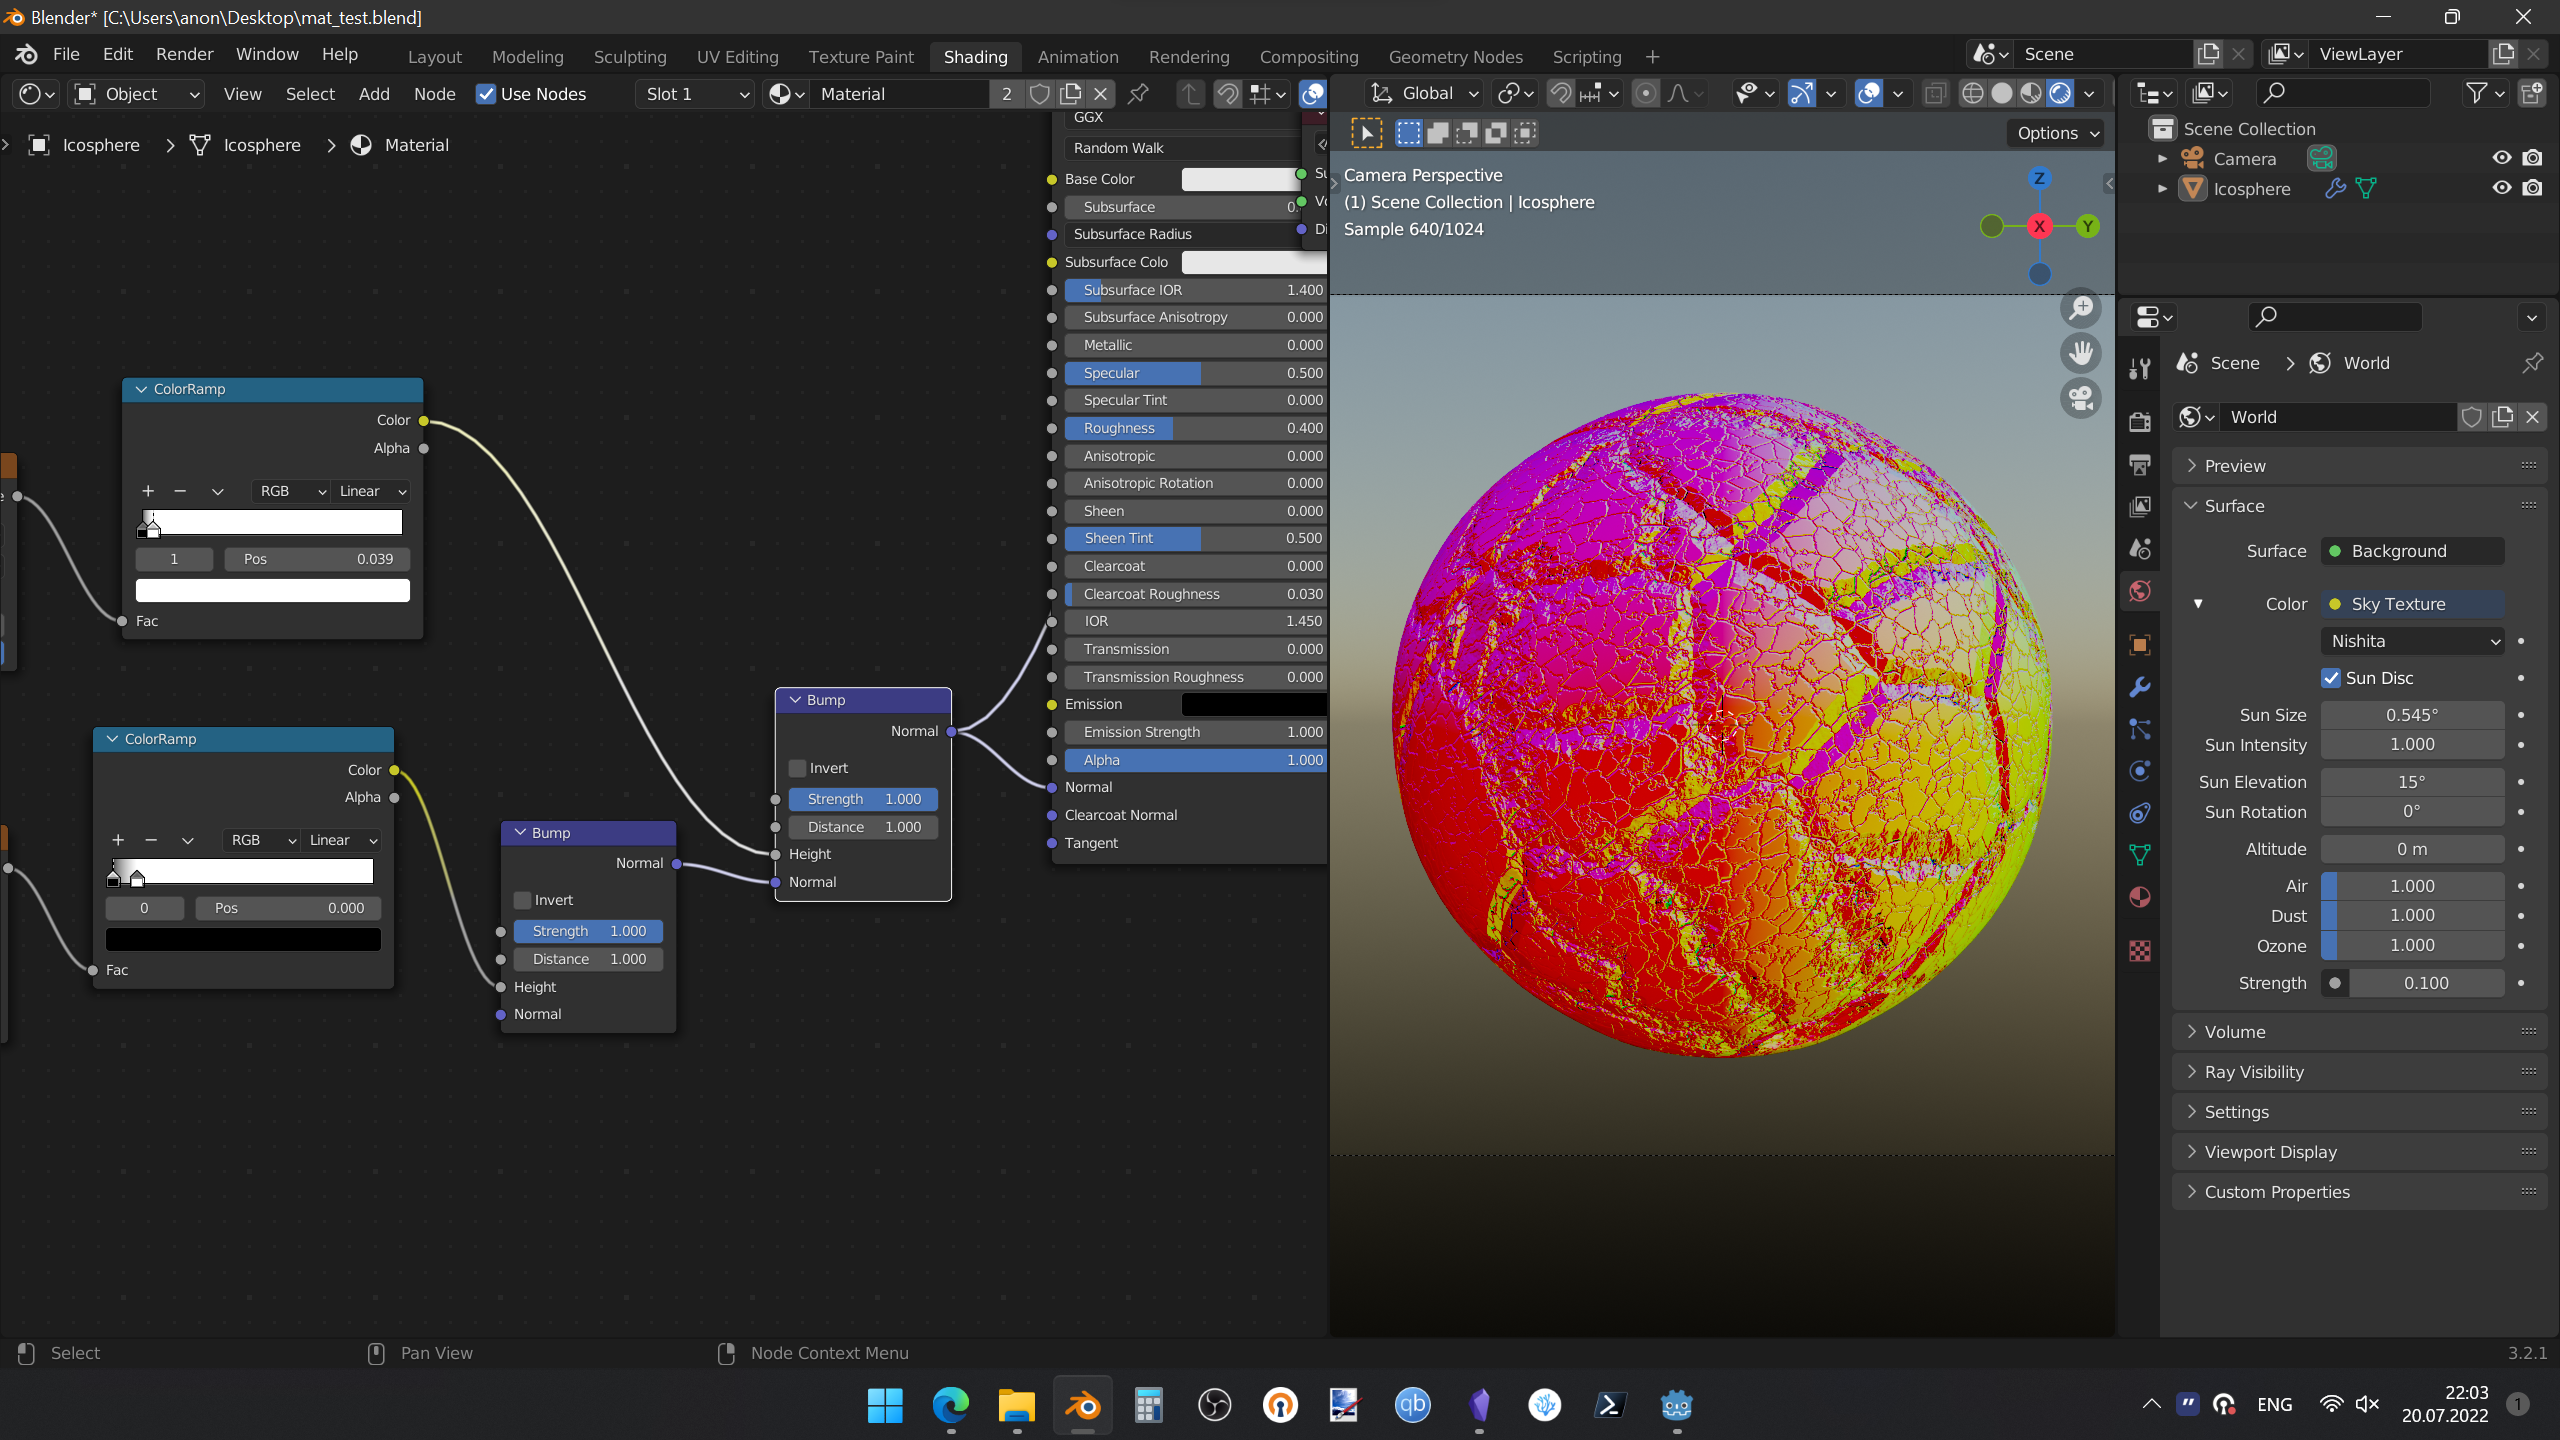Pin the World properties panel
The image size is (2560, 1440).
2532,363
